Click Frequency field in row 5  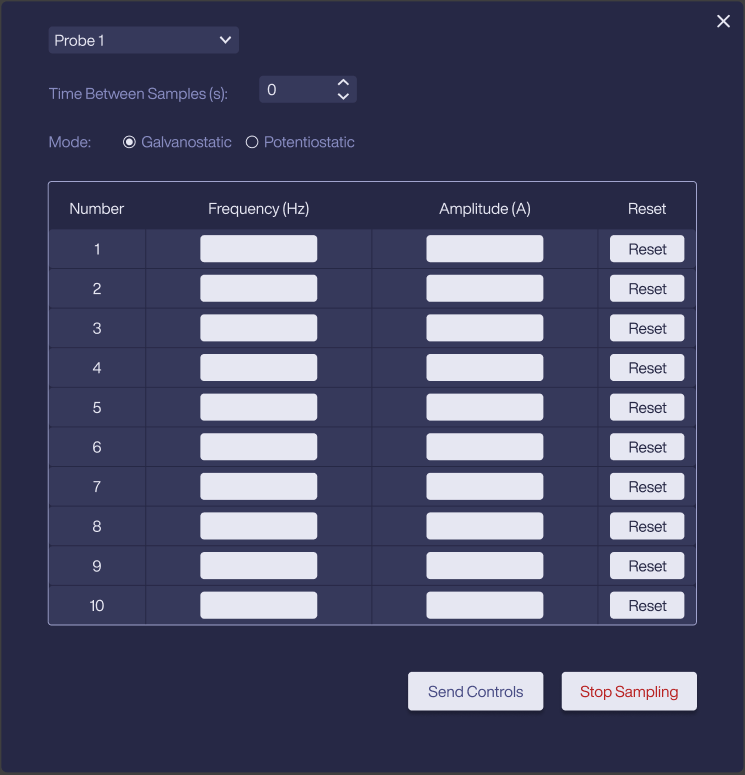tap(259, 407)
